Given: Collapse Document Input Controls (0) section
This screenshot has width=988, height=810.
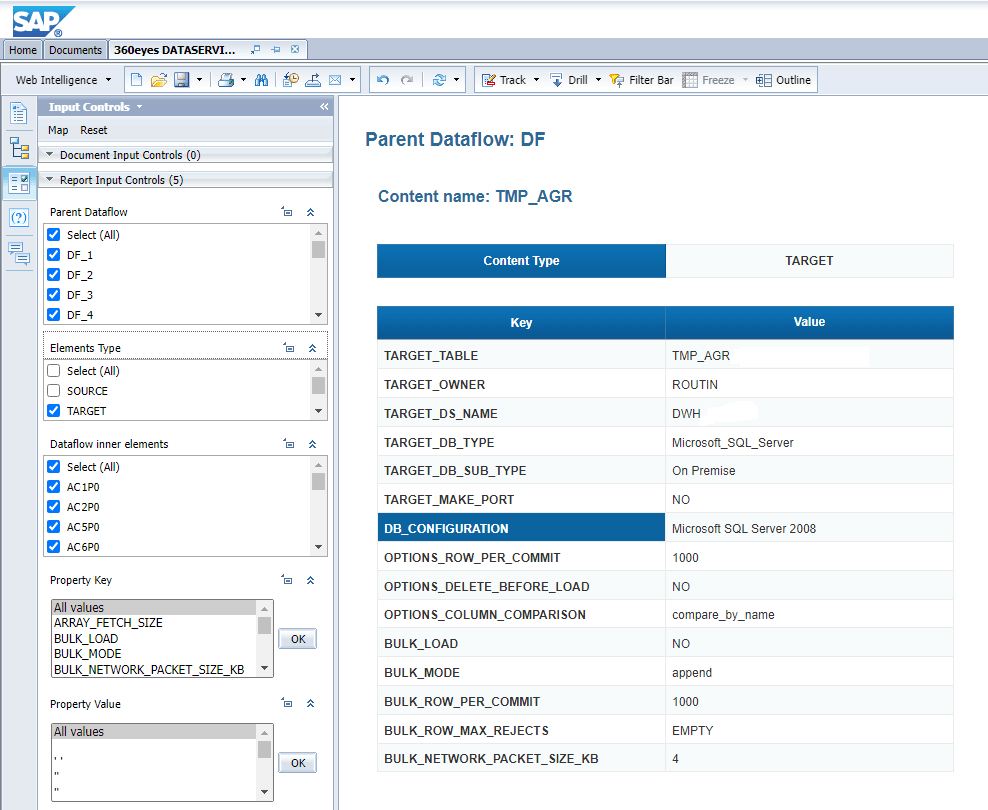Looking at the screenshot, I should tap(50, 154).
